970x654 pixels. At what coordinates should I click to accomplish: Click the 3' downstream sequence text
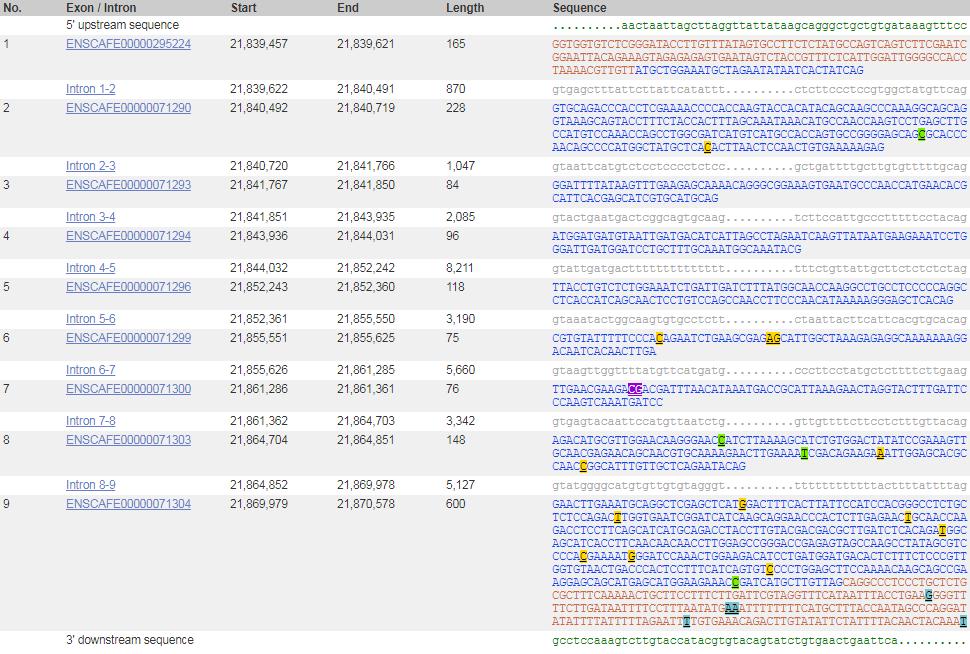759,641
